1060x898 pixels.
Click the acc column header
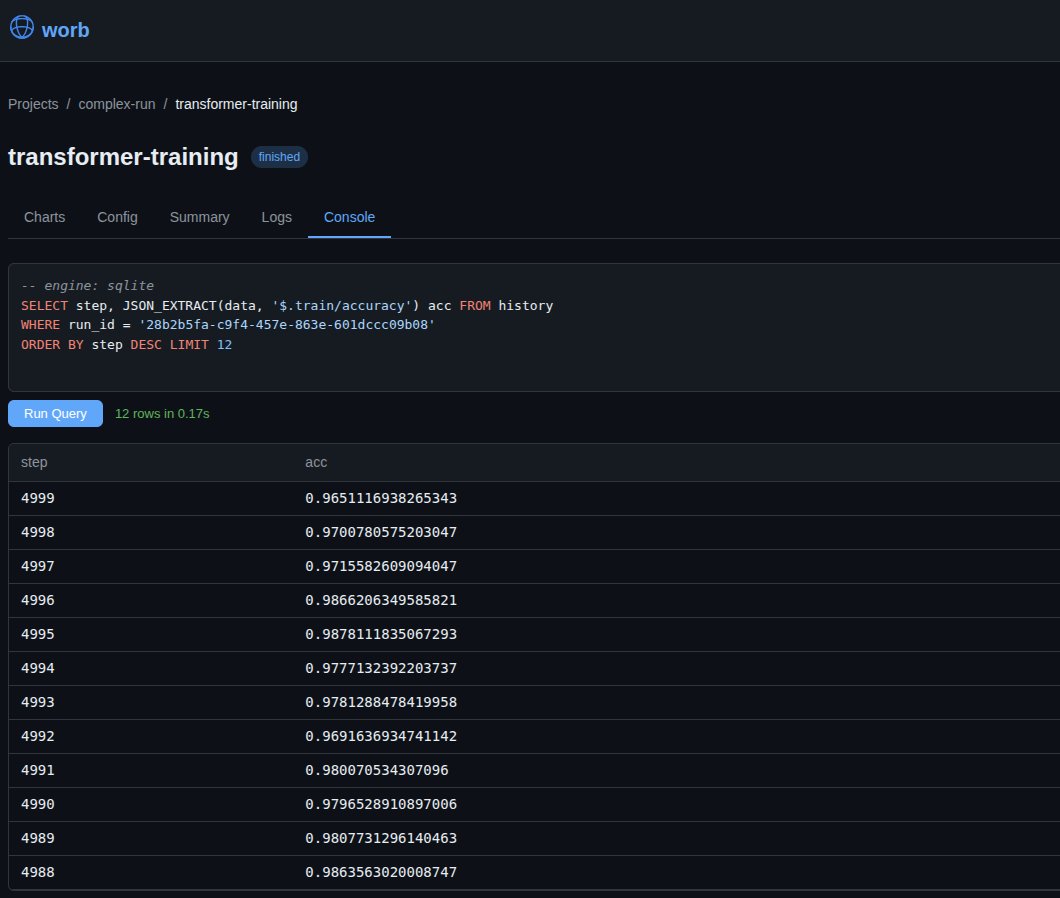316,463
